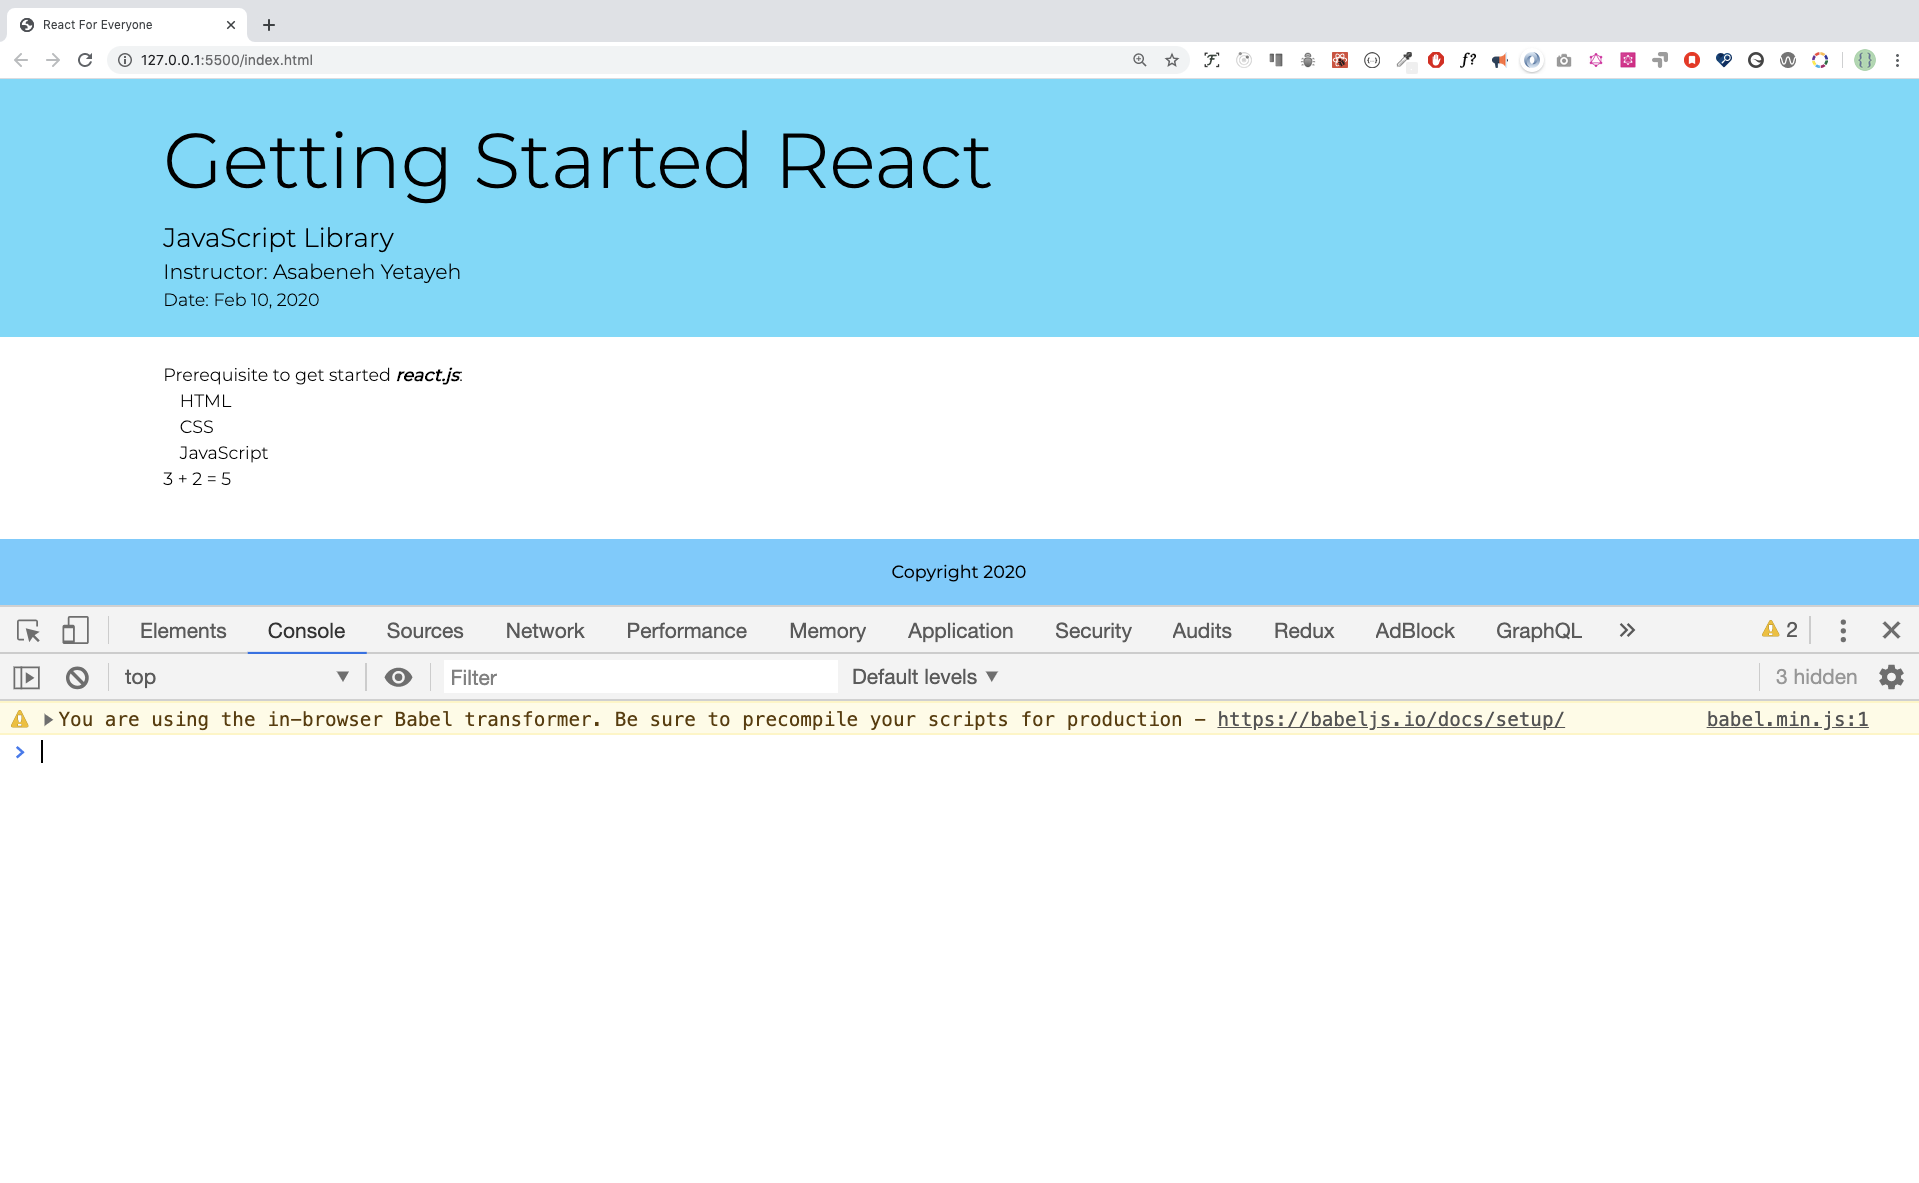Viewport: 1919px width, 1183px height.
Task: Open the babel.min.js:1 source link
Action: [x=1787, y=719]
